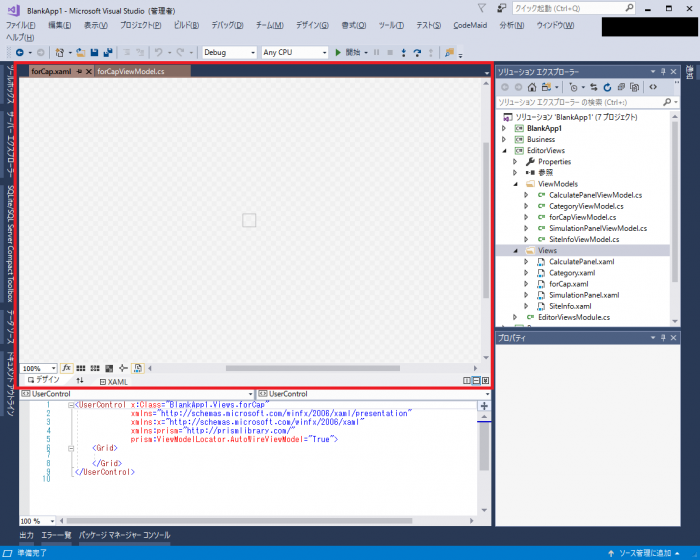Viewport: 700px width, 560px height.
Task: Click the Save All toolbar icon
Action: 106,52
